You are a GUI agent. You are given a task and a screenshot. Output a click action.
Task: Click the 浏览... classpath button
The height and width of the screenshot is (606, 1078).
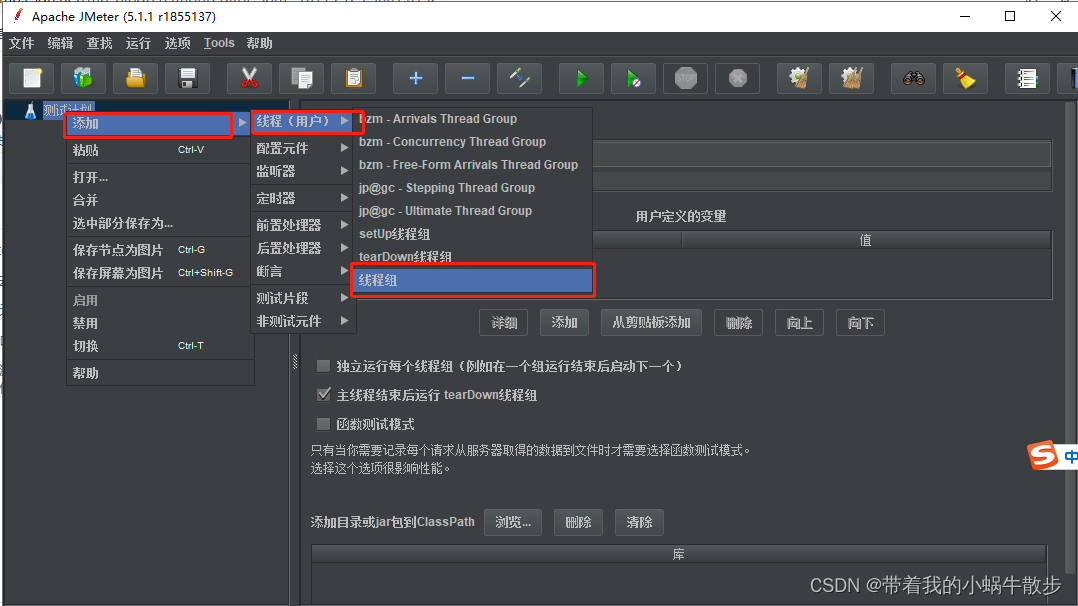click(x=513, y=522)
